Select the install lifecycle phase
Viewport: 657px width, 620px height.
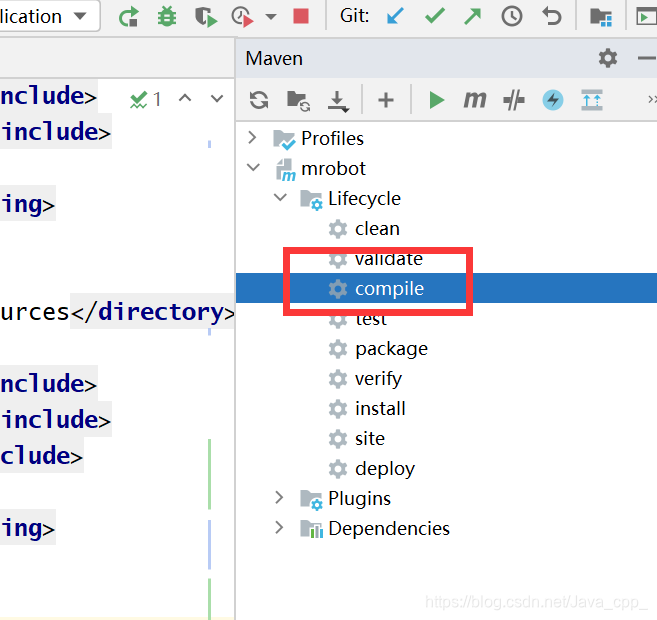coord(380,408)
